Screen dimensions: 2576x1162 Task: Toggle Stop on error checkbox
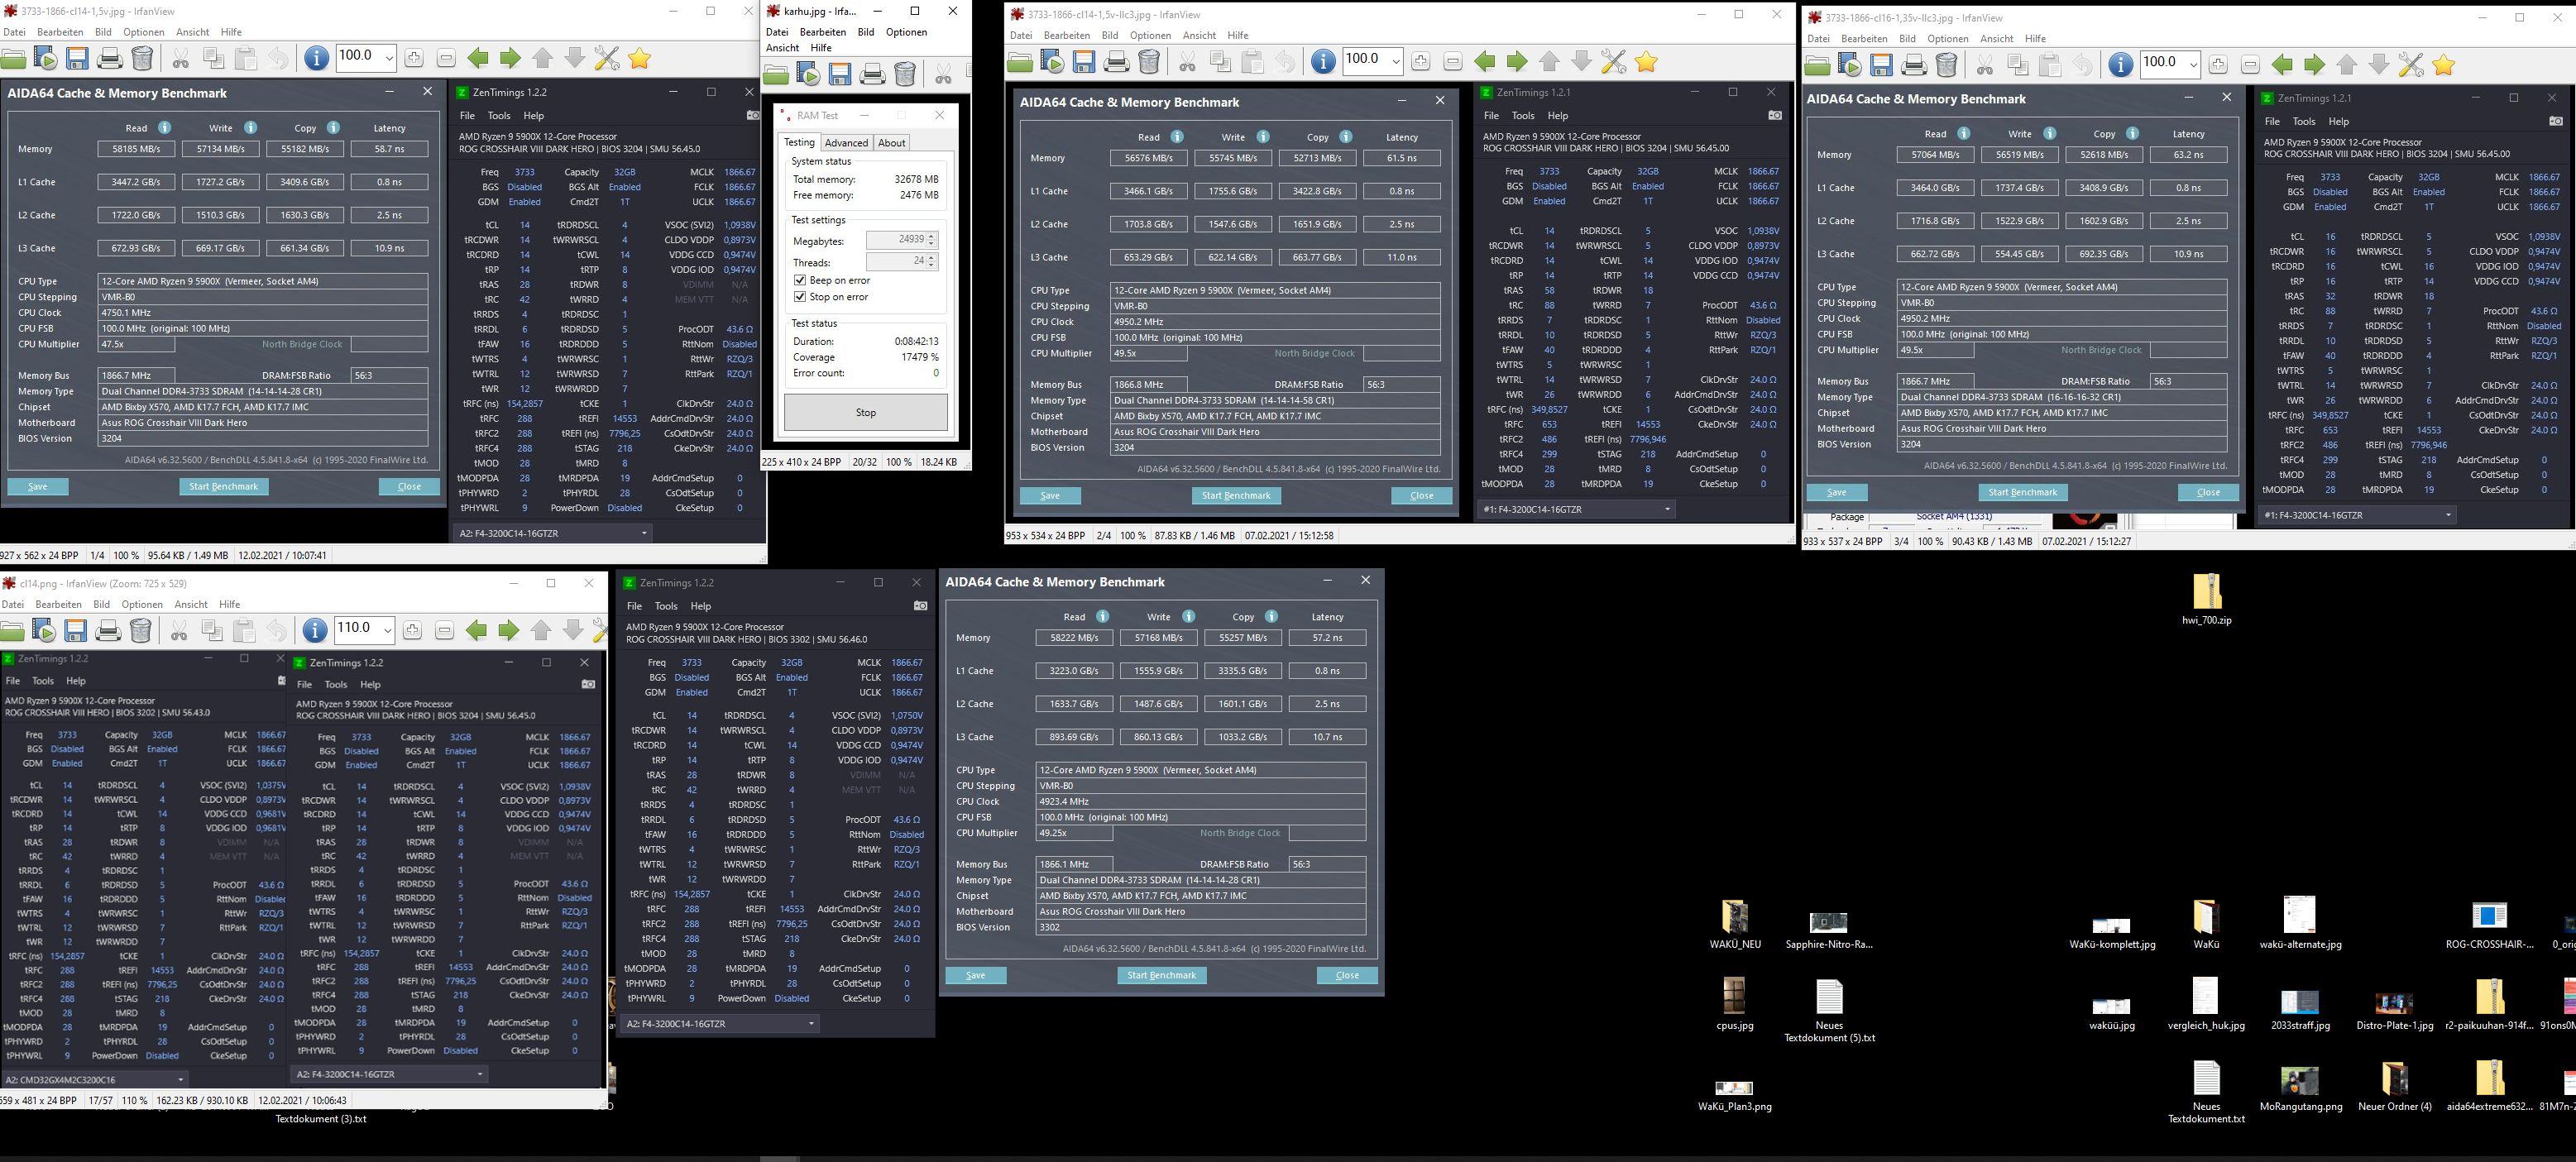(x=800, y=297)
